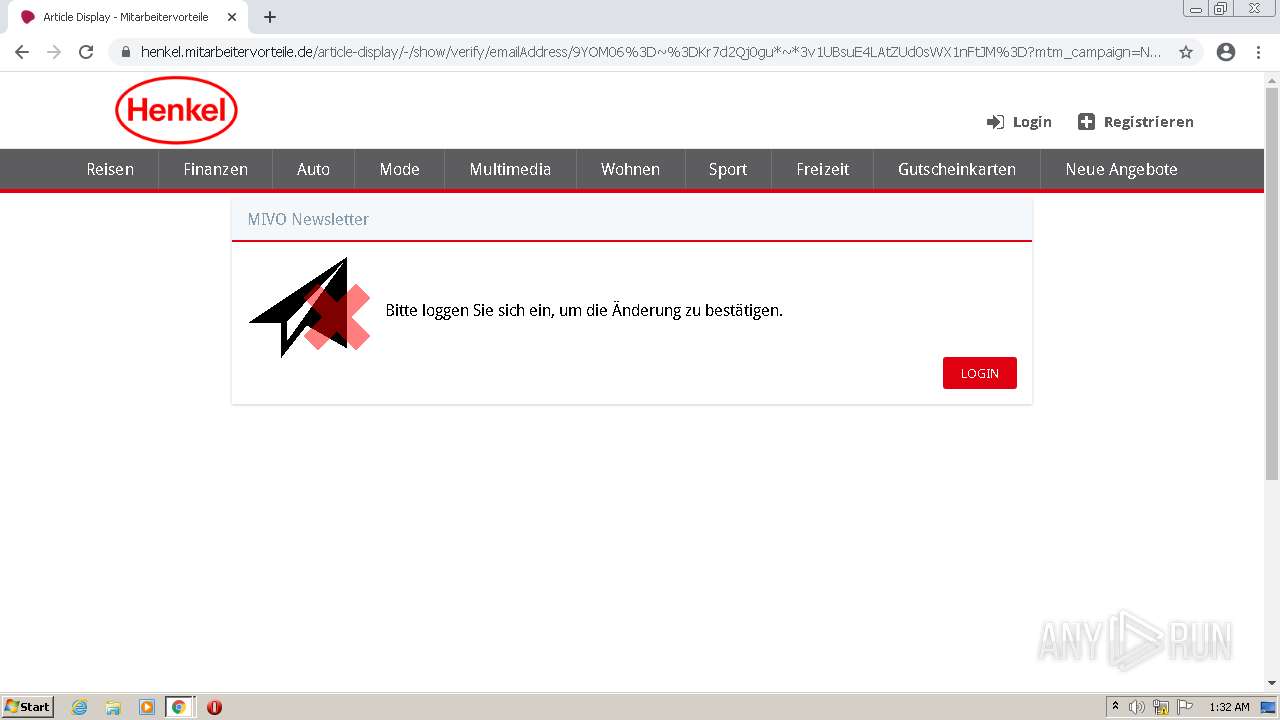Click Chrome icon in taskbar
1280x720 pixels.
(x=179, y=707)
